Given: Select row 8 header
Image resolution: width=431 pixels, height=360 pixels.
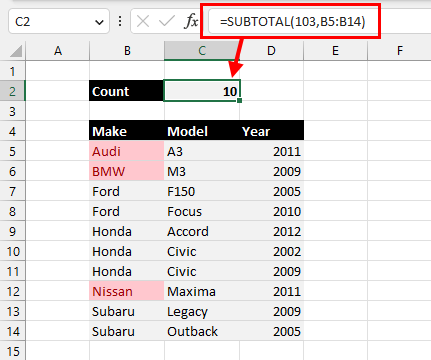Looking at the screenshot, I should coord(13,211).
